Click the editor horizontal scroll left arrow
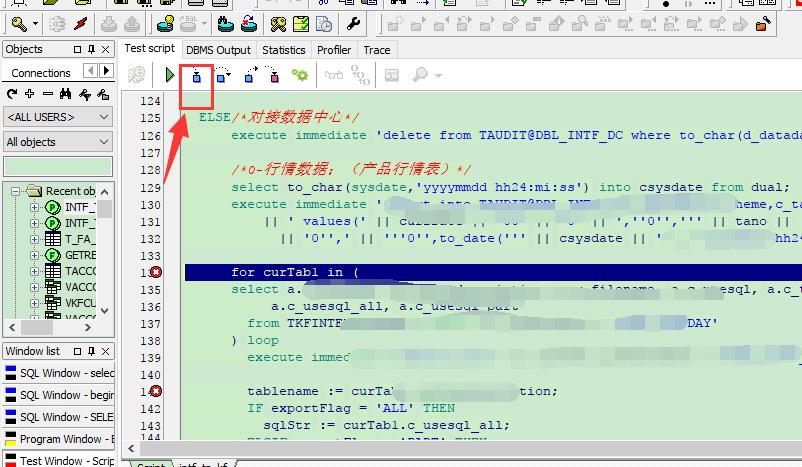Screen dimensions: 802x467 point(131,449)
